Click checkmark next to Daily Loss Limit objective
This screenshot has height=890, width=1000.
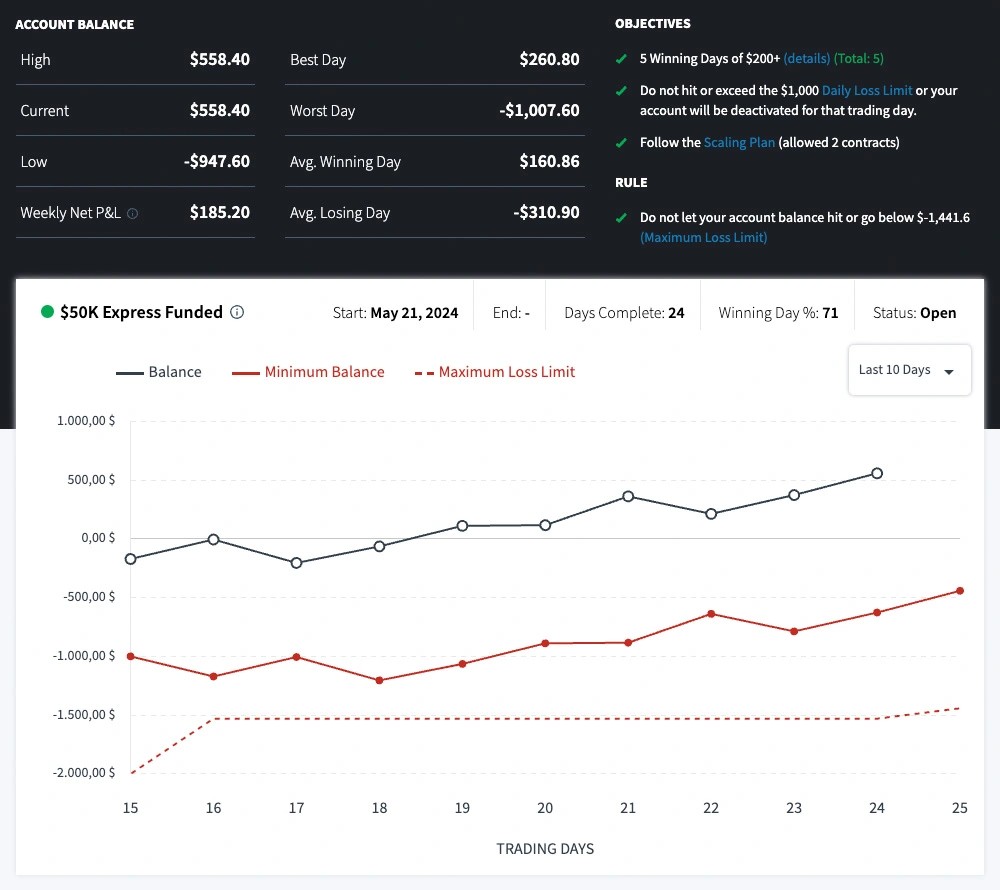(622, 91)
